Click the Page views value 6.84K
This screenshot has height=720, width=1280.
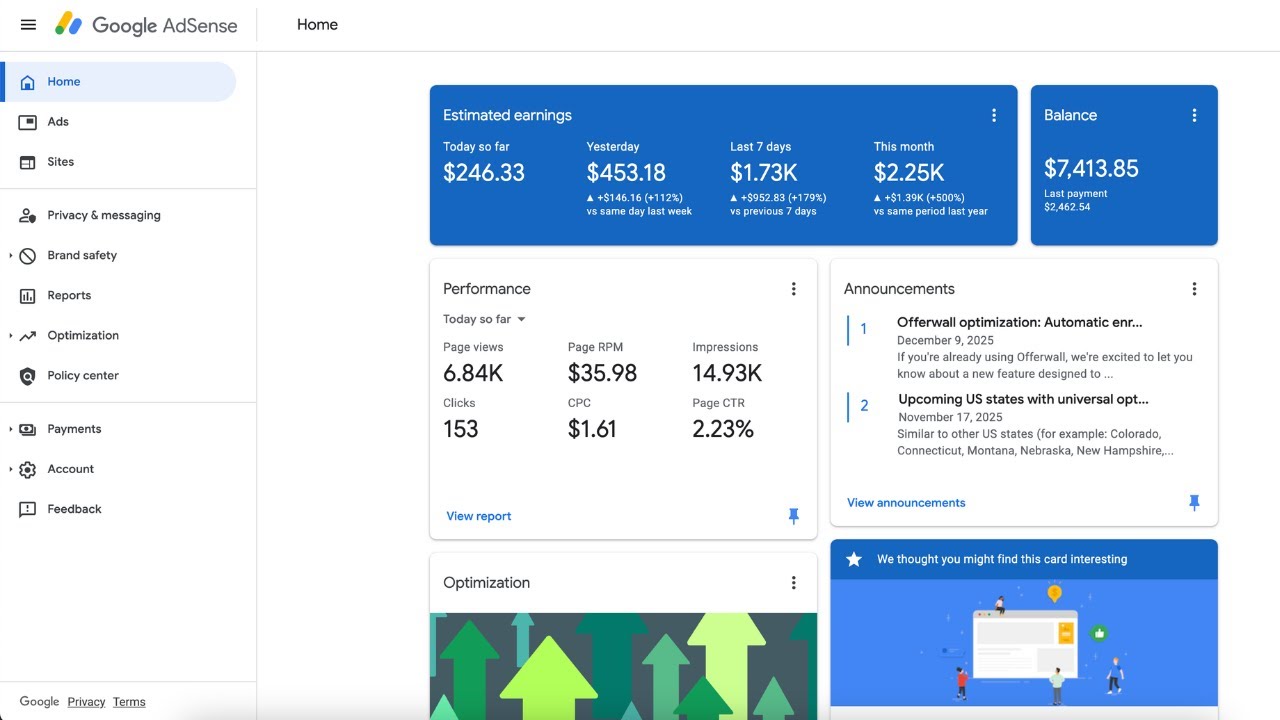point(473,373)
